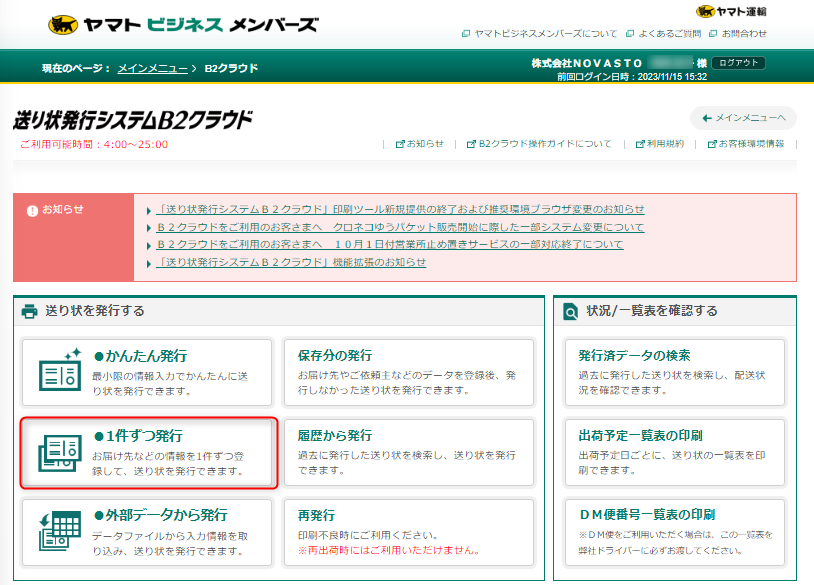
Task: Click the メインメニュー breadcrumb link
Action: tap(153, 69)
